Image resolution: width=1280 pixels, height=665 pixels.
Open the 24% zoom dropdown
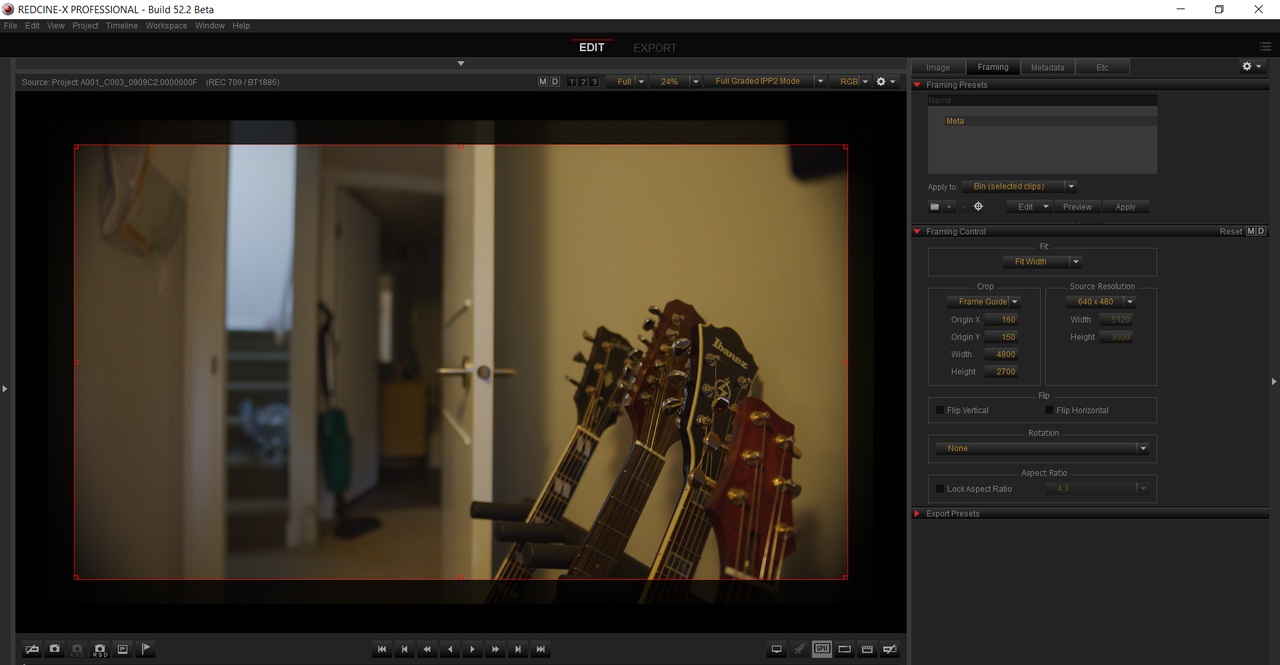(x=677, y=82)
